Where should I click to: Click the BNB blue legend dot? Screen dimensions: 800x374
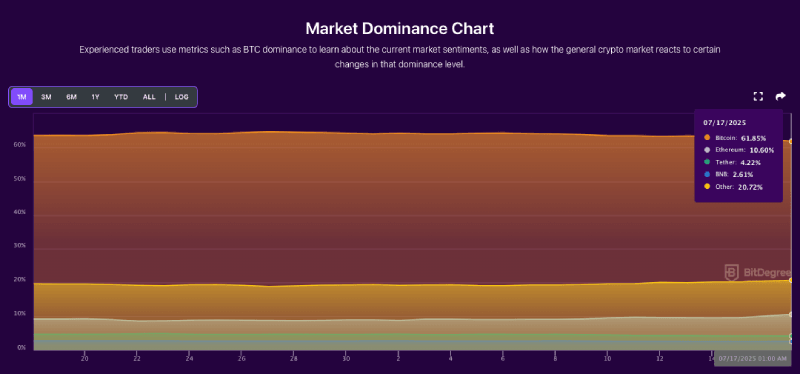pyautogui.click(x=707, y=174)
